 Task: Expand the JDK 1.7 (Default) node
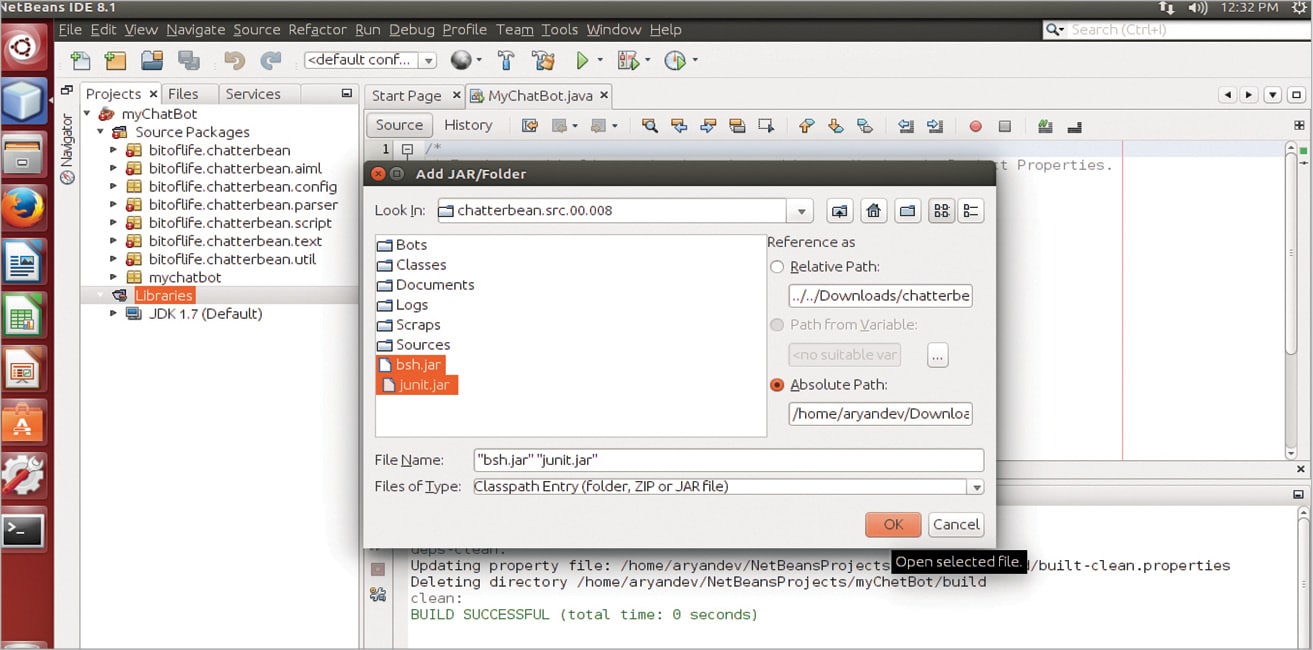(x=114, y=314)
